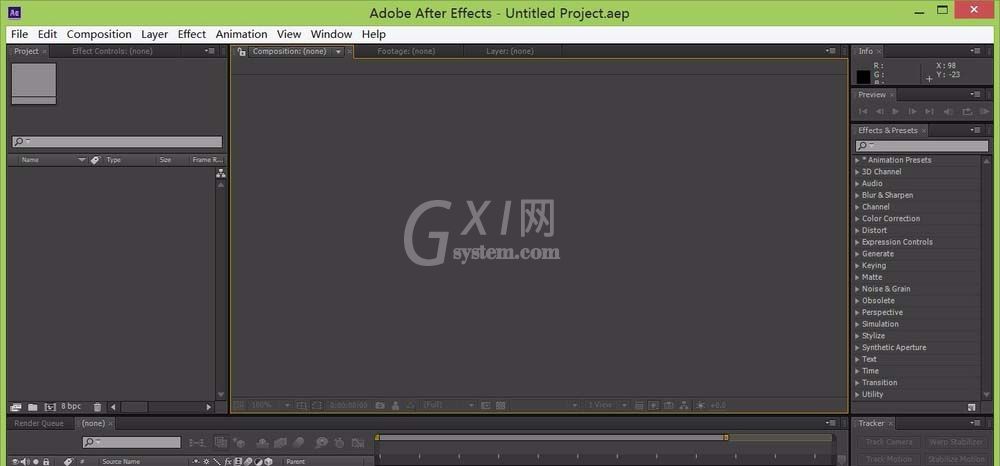The height and width of the screenshot is (466, 1000).
Task: Toggle Fast Previews icon in viewer
Action: pos(653,405)
